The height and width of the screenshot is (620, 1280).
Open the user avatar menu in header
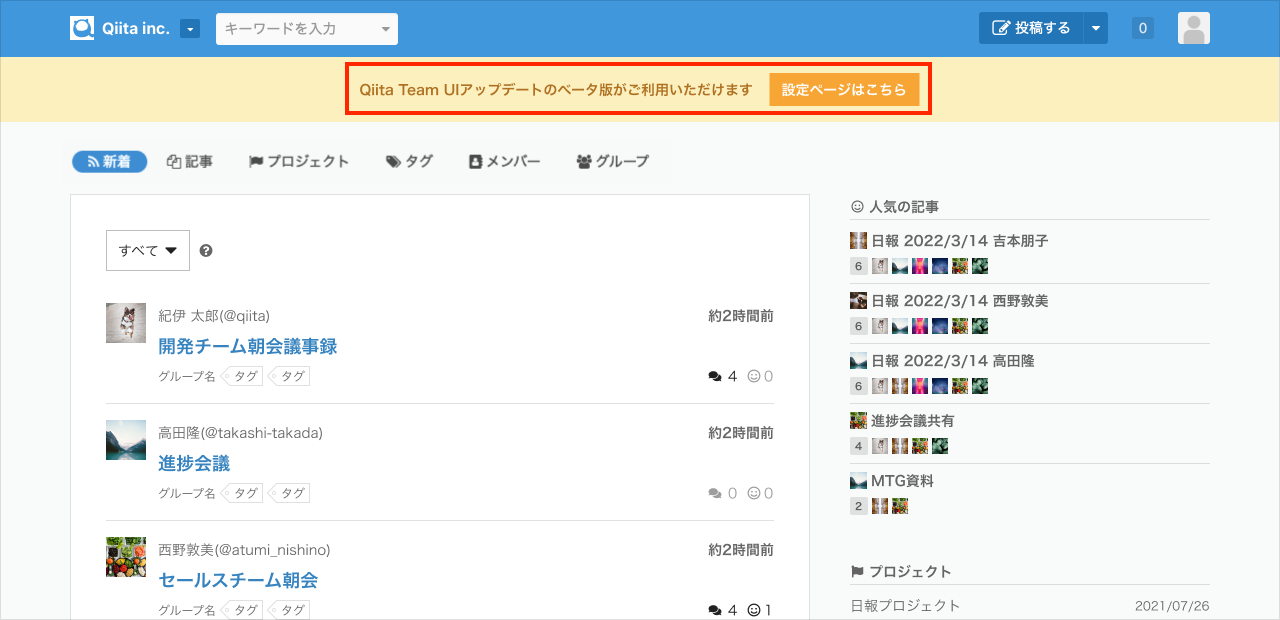point(1194,28)
